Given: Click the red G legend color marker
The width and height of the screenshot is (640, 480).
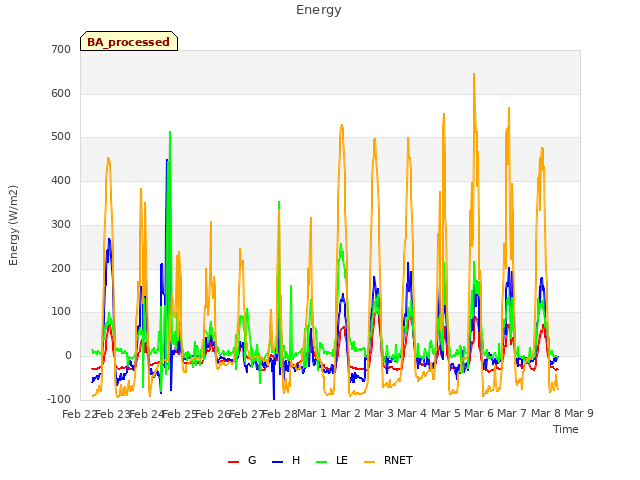Looking at the screenshot, I should pos(233,462).
